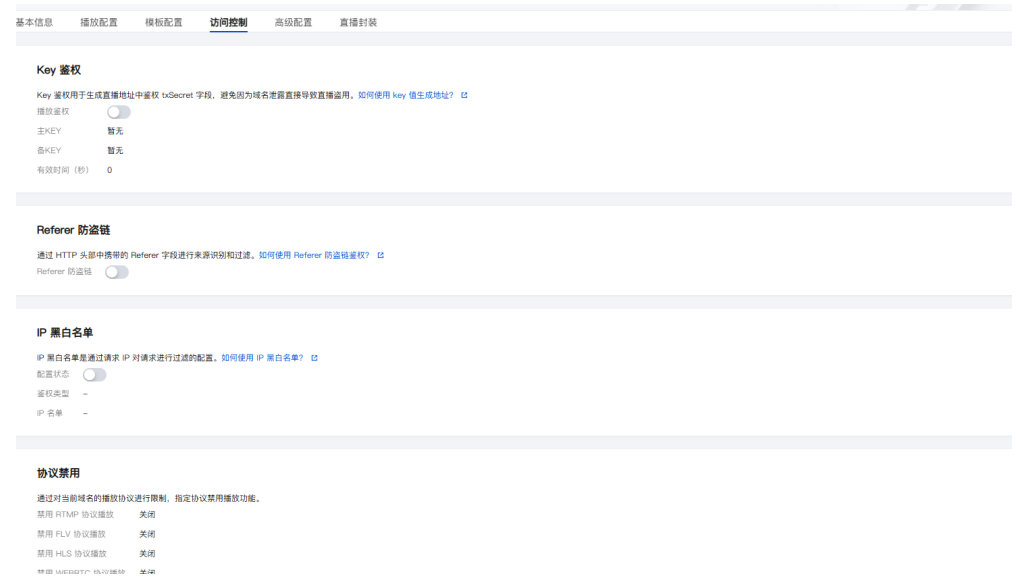Click 关闭 status for 禁用 HLS 协议播放
The height and width of the screenshot is (587, 1034).
tap(147, 553)
